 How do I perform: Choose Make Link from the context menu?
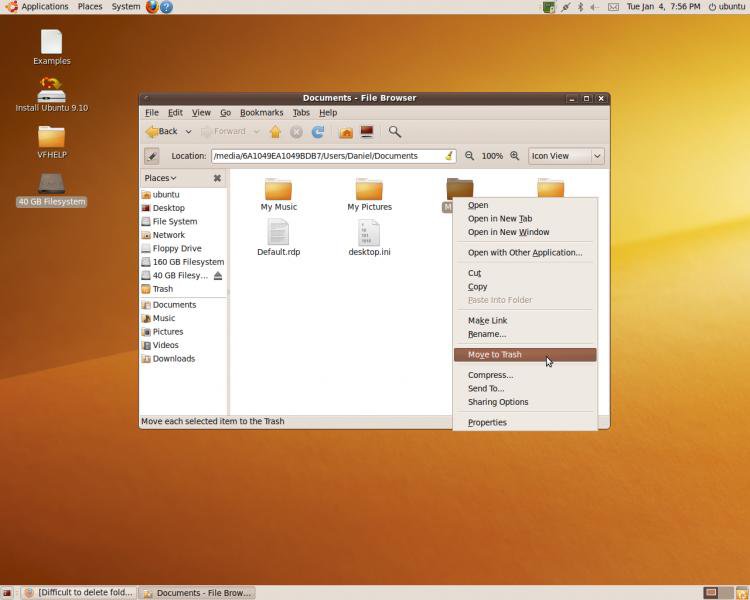pyautogui.click(x=525, y=321)
